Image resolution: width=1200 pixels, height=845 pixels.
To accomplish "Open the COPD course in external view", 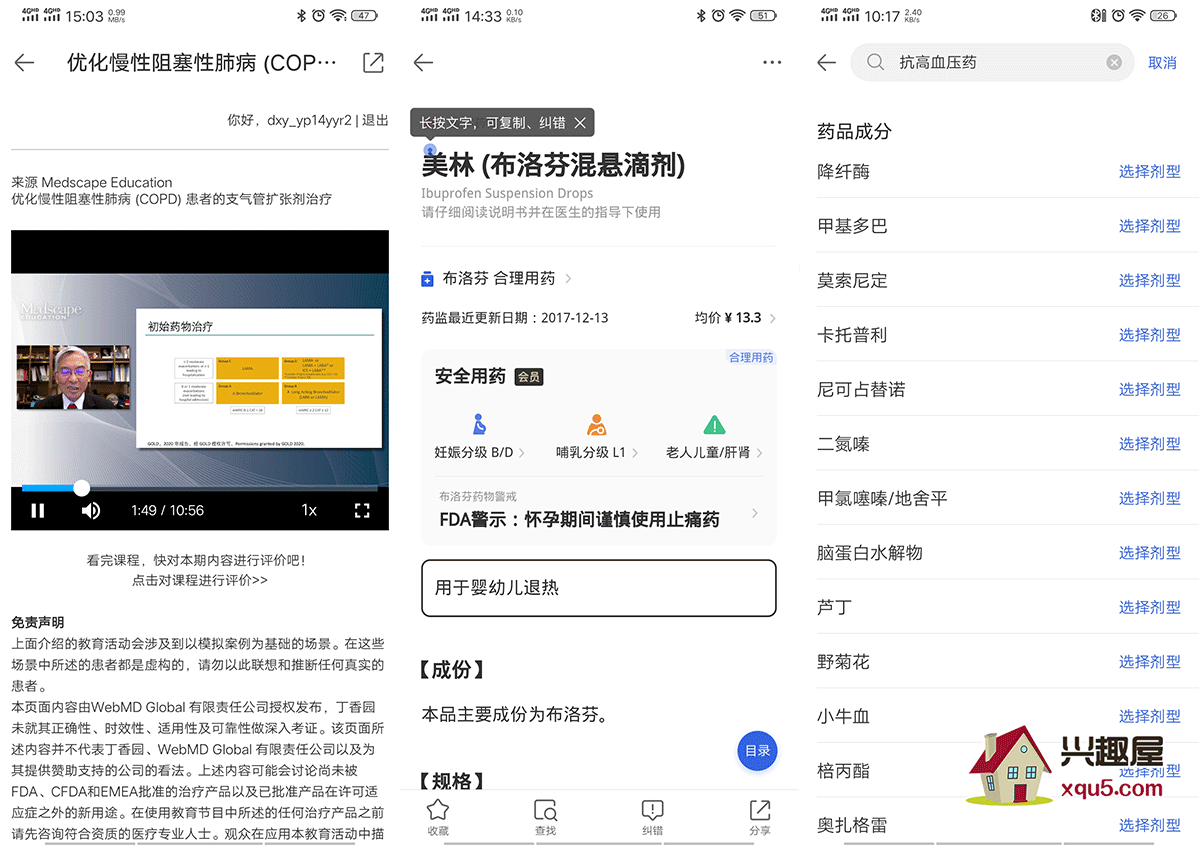I will (373, 63).
